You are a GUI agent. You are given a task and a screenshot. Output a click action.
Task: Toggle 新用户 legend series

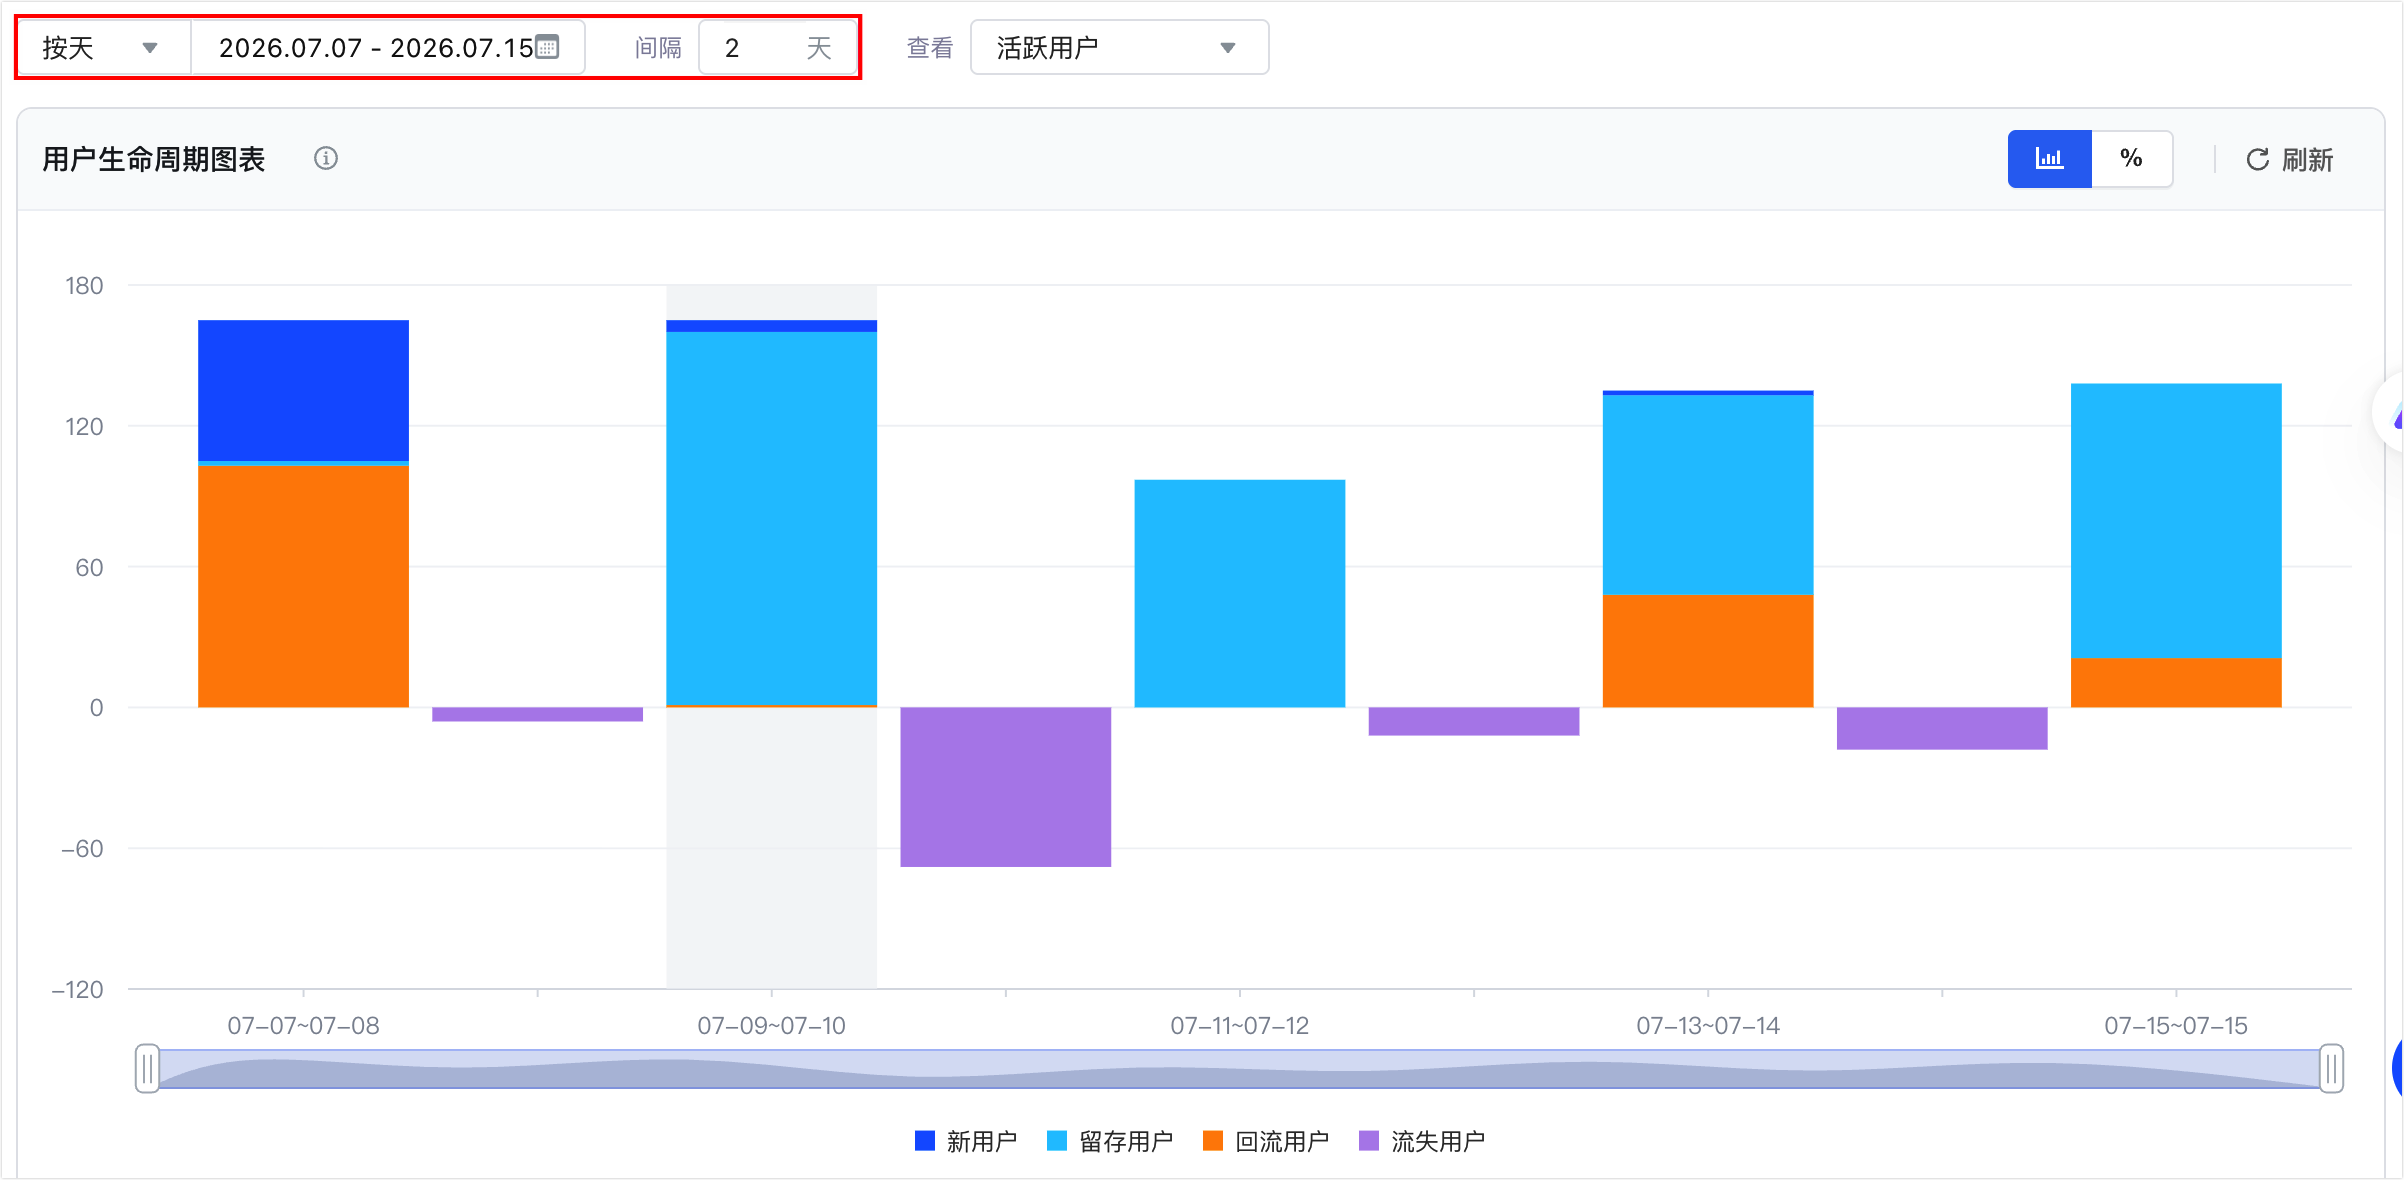click(966, 1141)
